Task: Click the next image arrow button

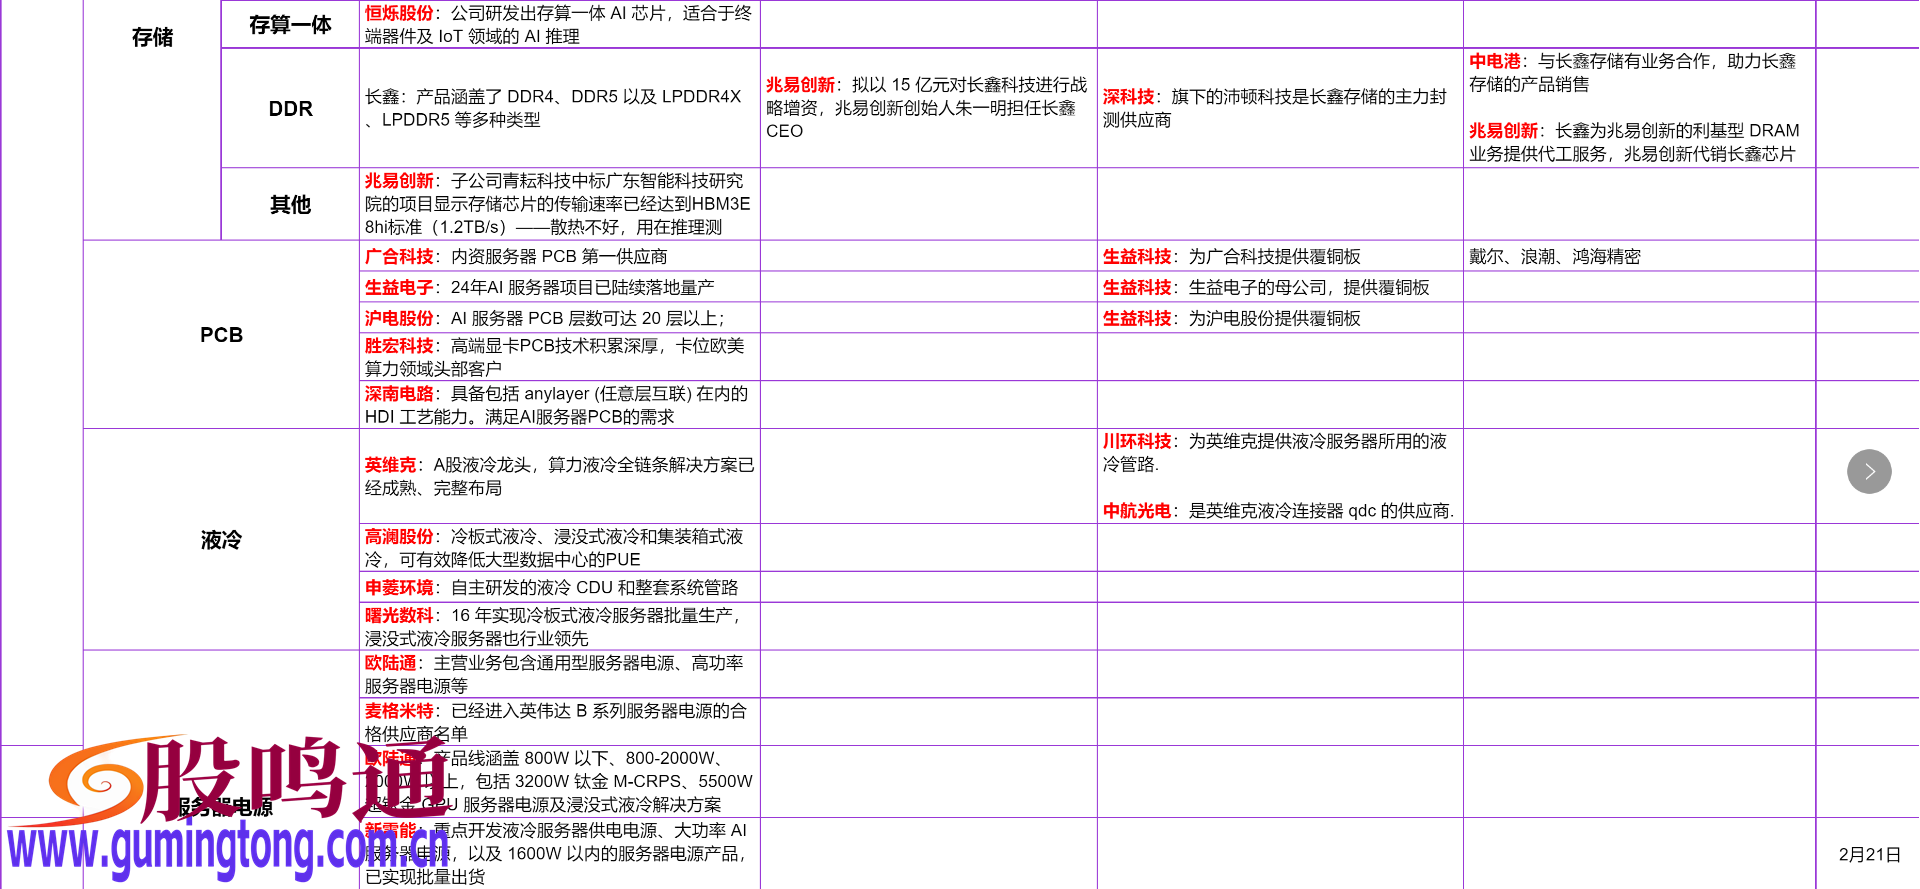Action: 1869,472
